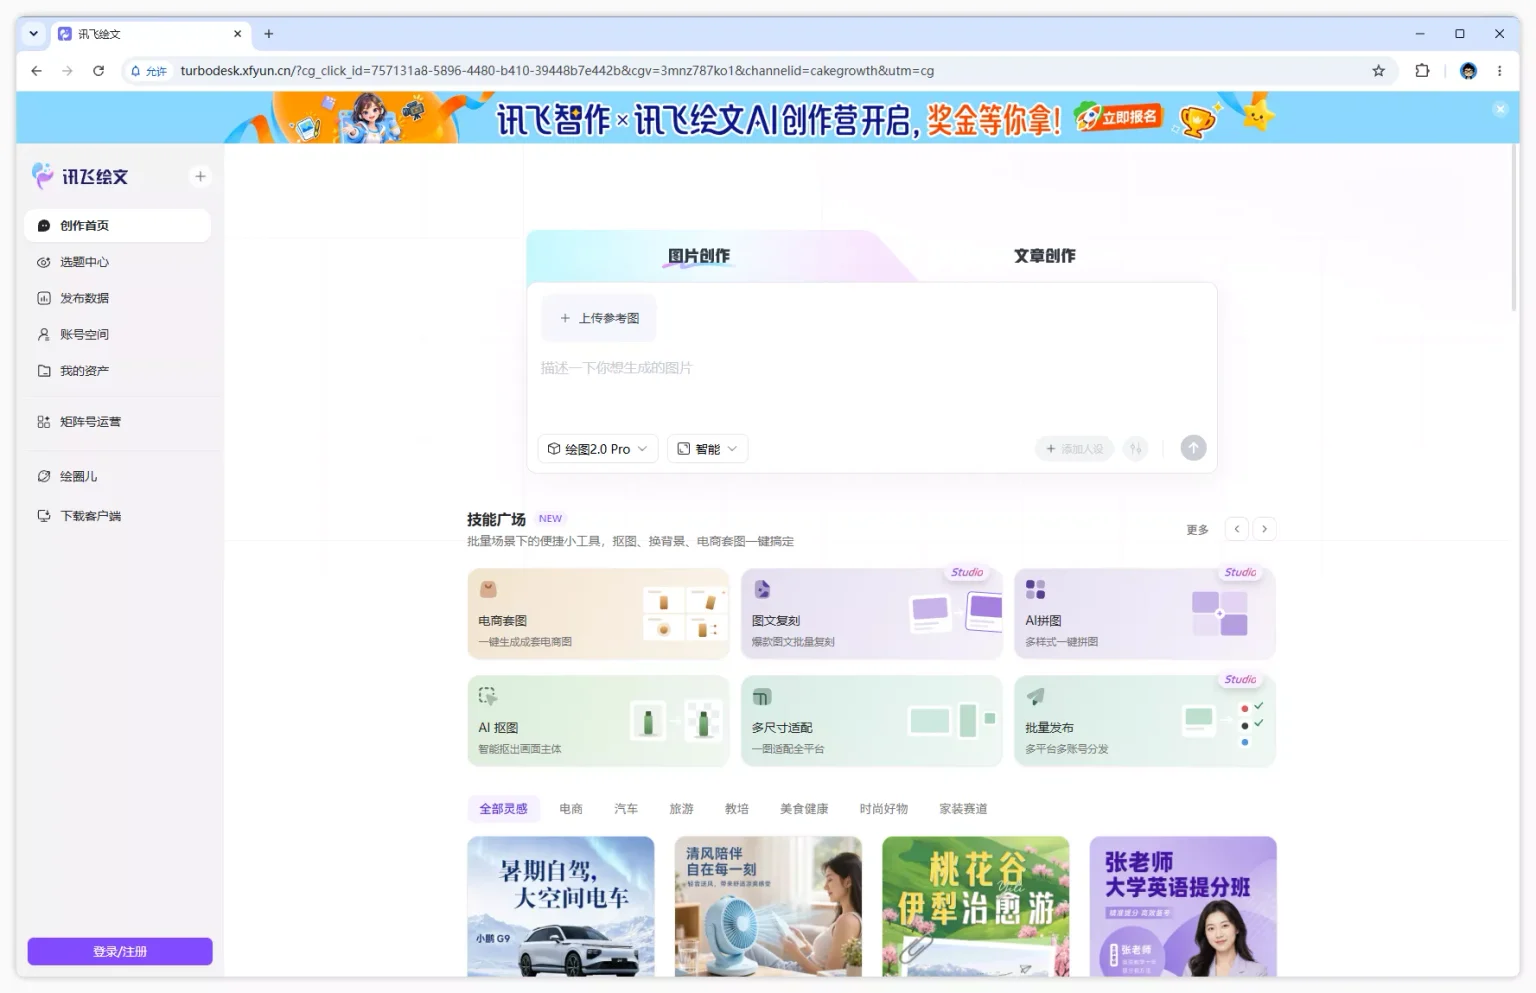Open 绘圈儿 in the sidebar
The height and width of the screenshot is (993, 1536).
[117, 476]
